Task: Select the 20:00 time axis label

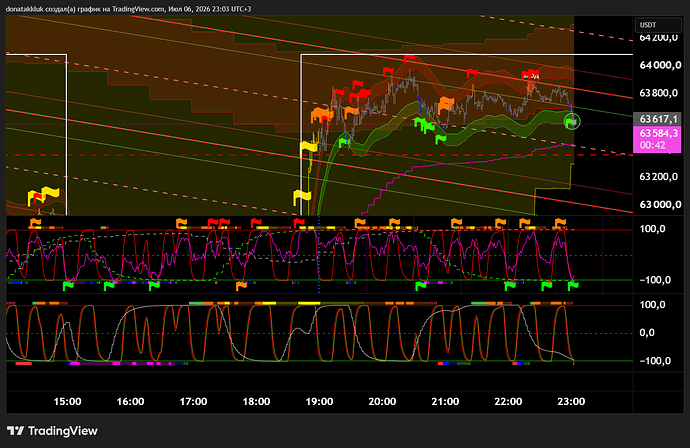Action: (x=382, y=401)
